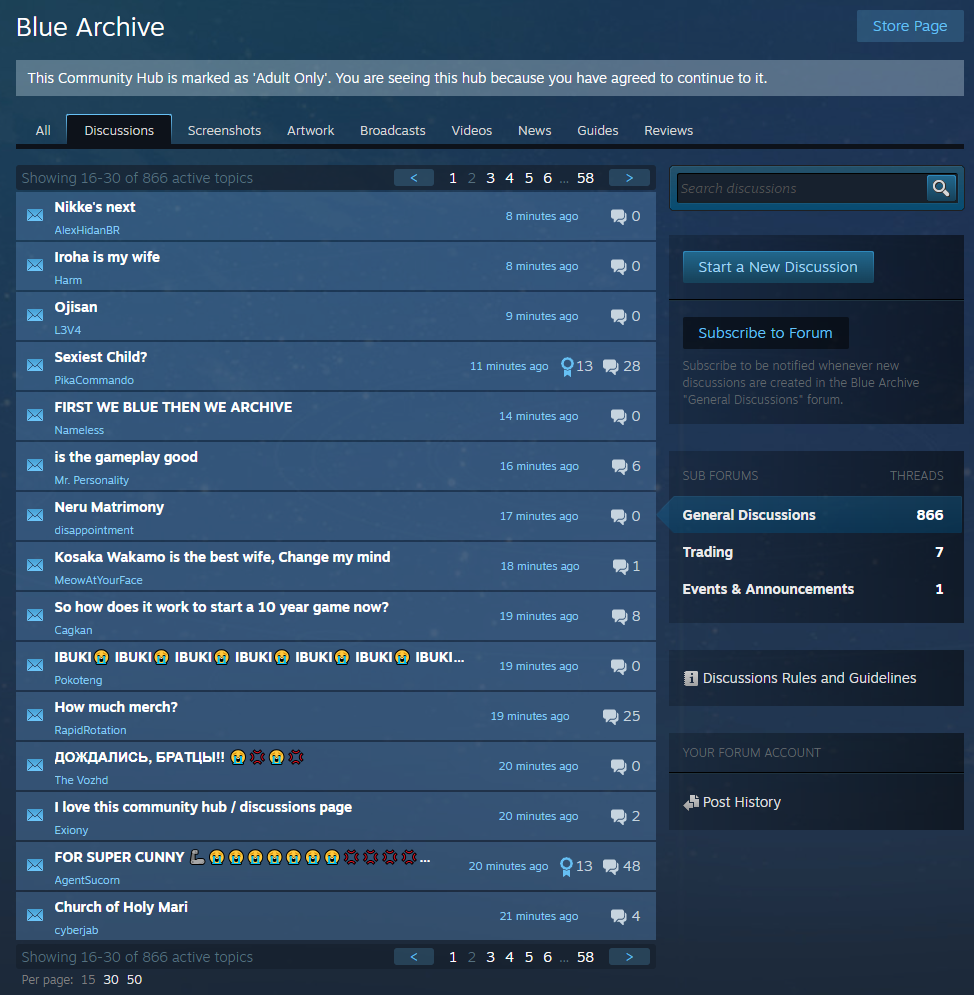Open author profile MeowAtYourFace

click(x=98, y=580)
